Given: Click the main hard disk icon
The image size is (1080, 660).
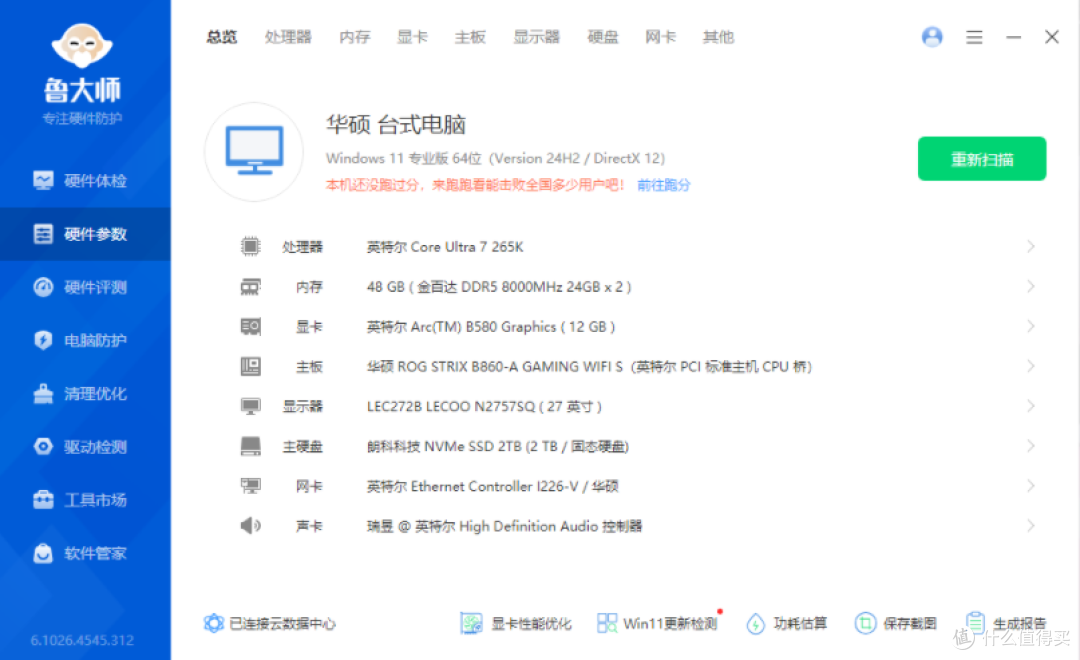Looking at the screenshot, I should 250,446.
